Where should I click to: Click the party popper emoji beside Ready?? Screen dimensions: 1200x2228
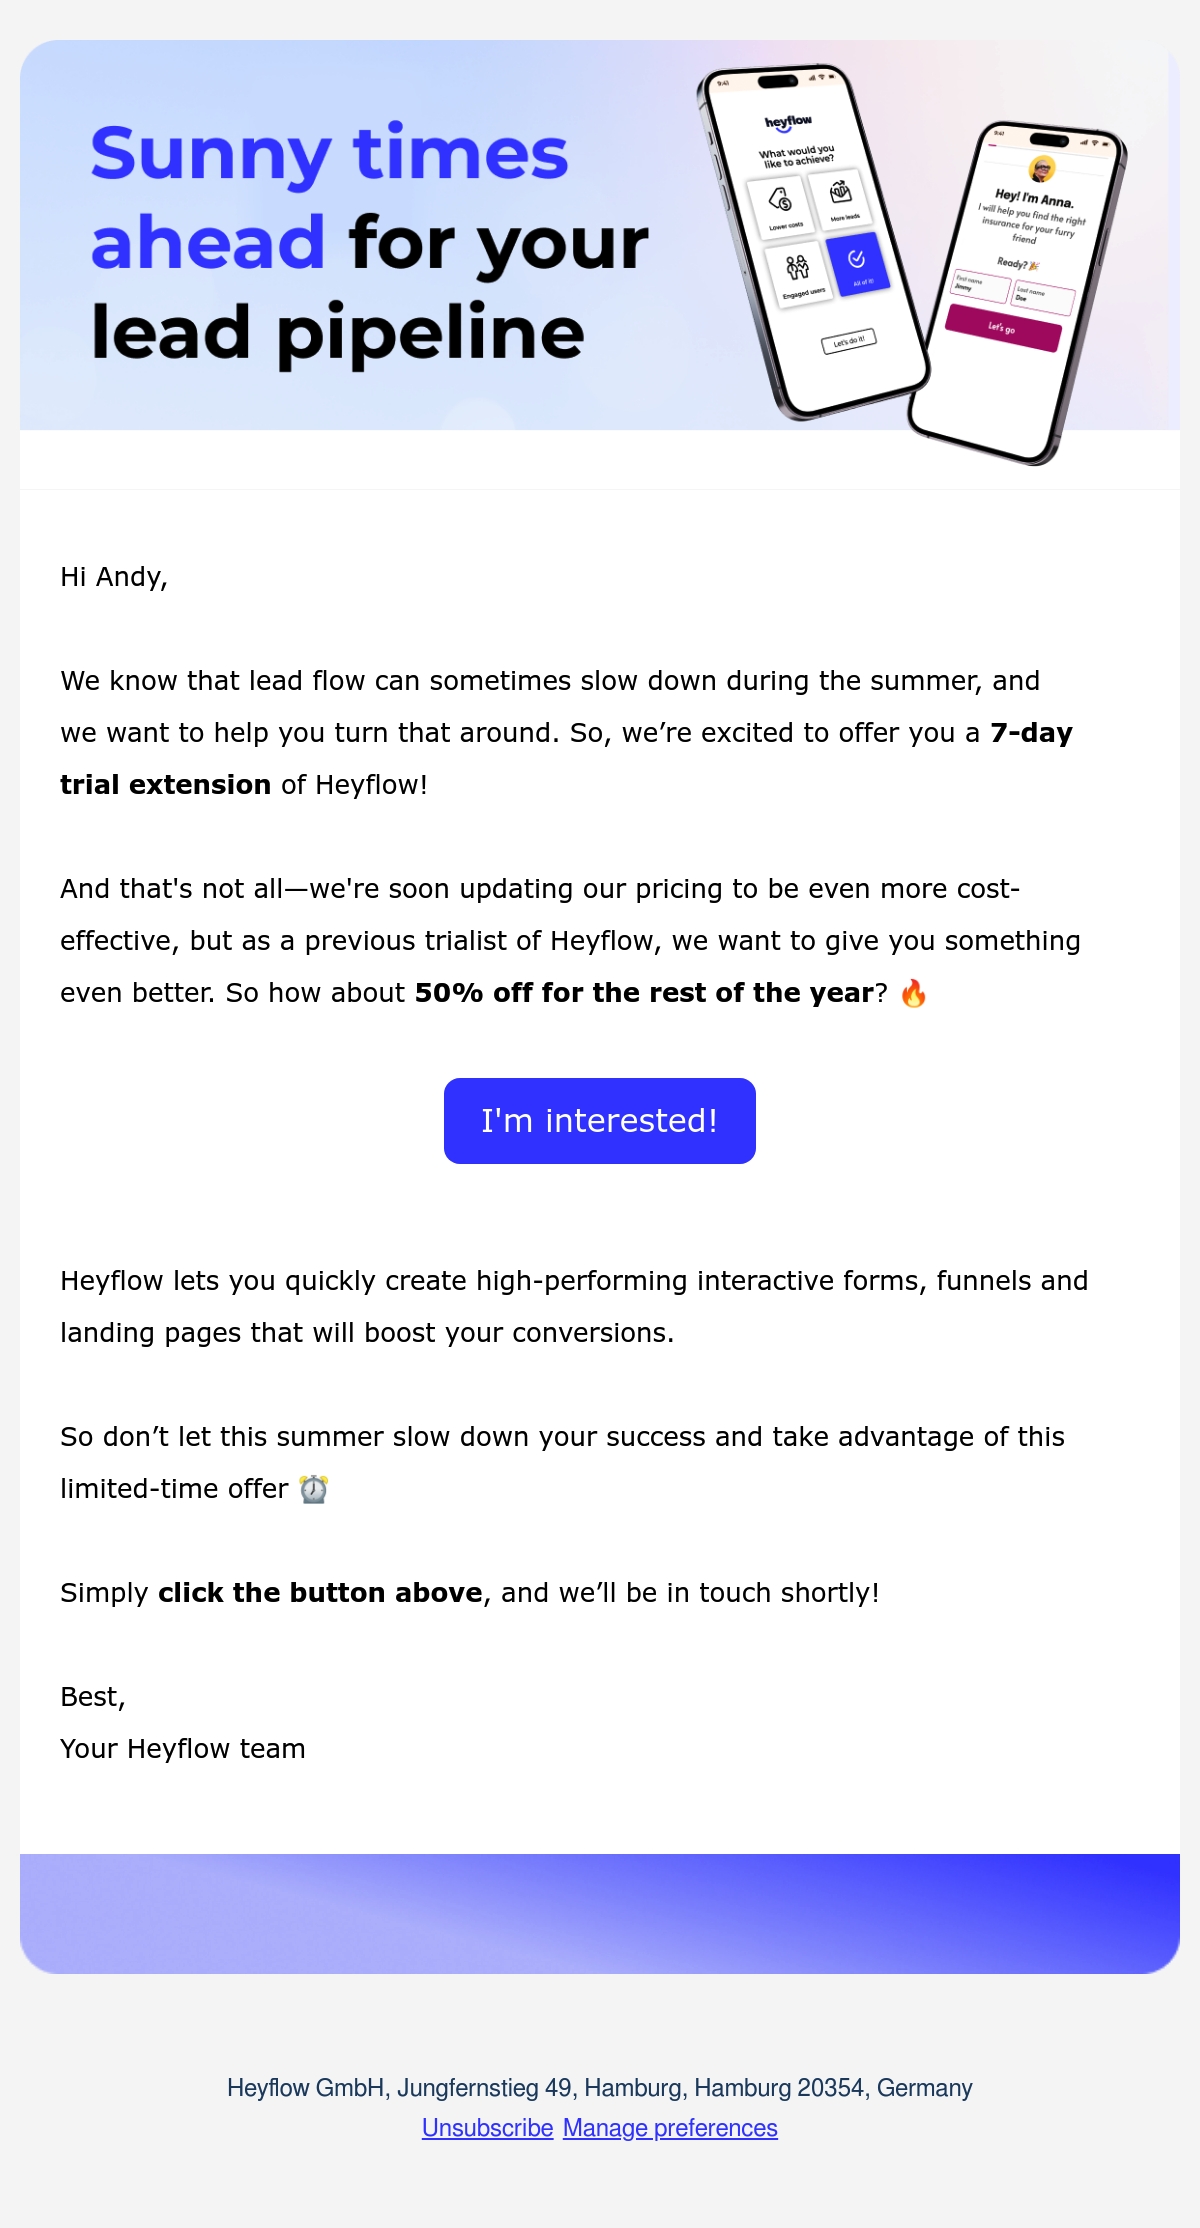(x=1034, y=266)
